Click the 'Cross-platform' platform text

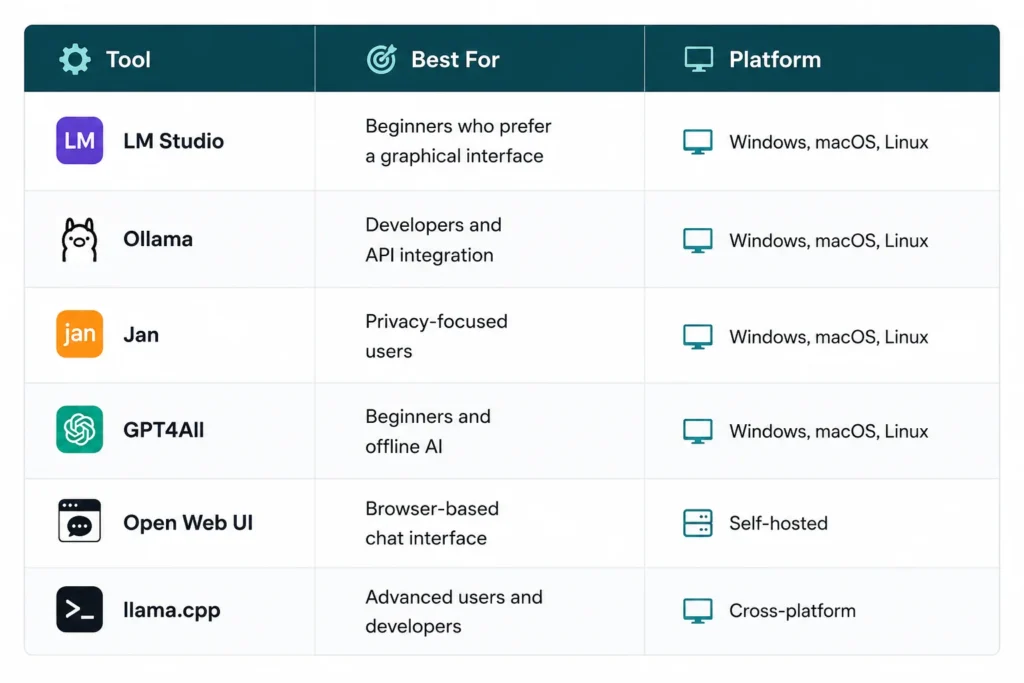tap(792, 611)
